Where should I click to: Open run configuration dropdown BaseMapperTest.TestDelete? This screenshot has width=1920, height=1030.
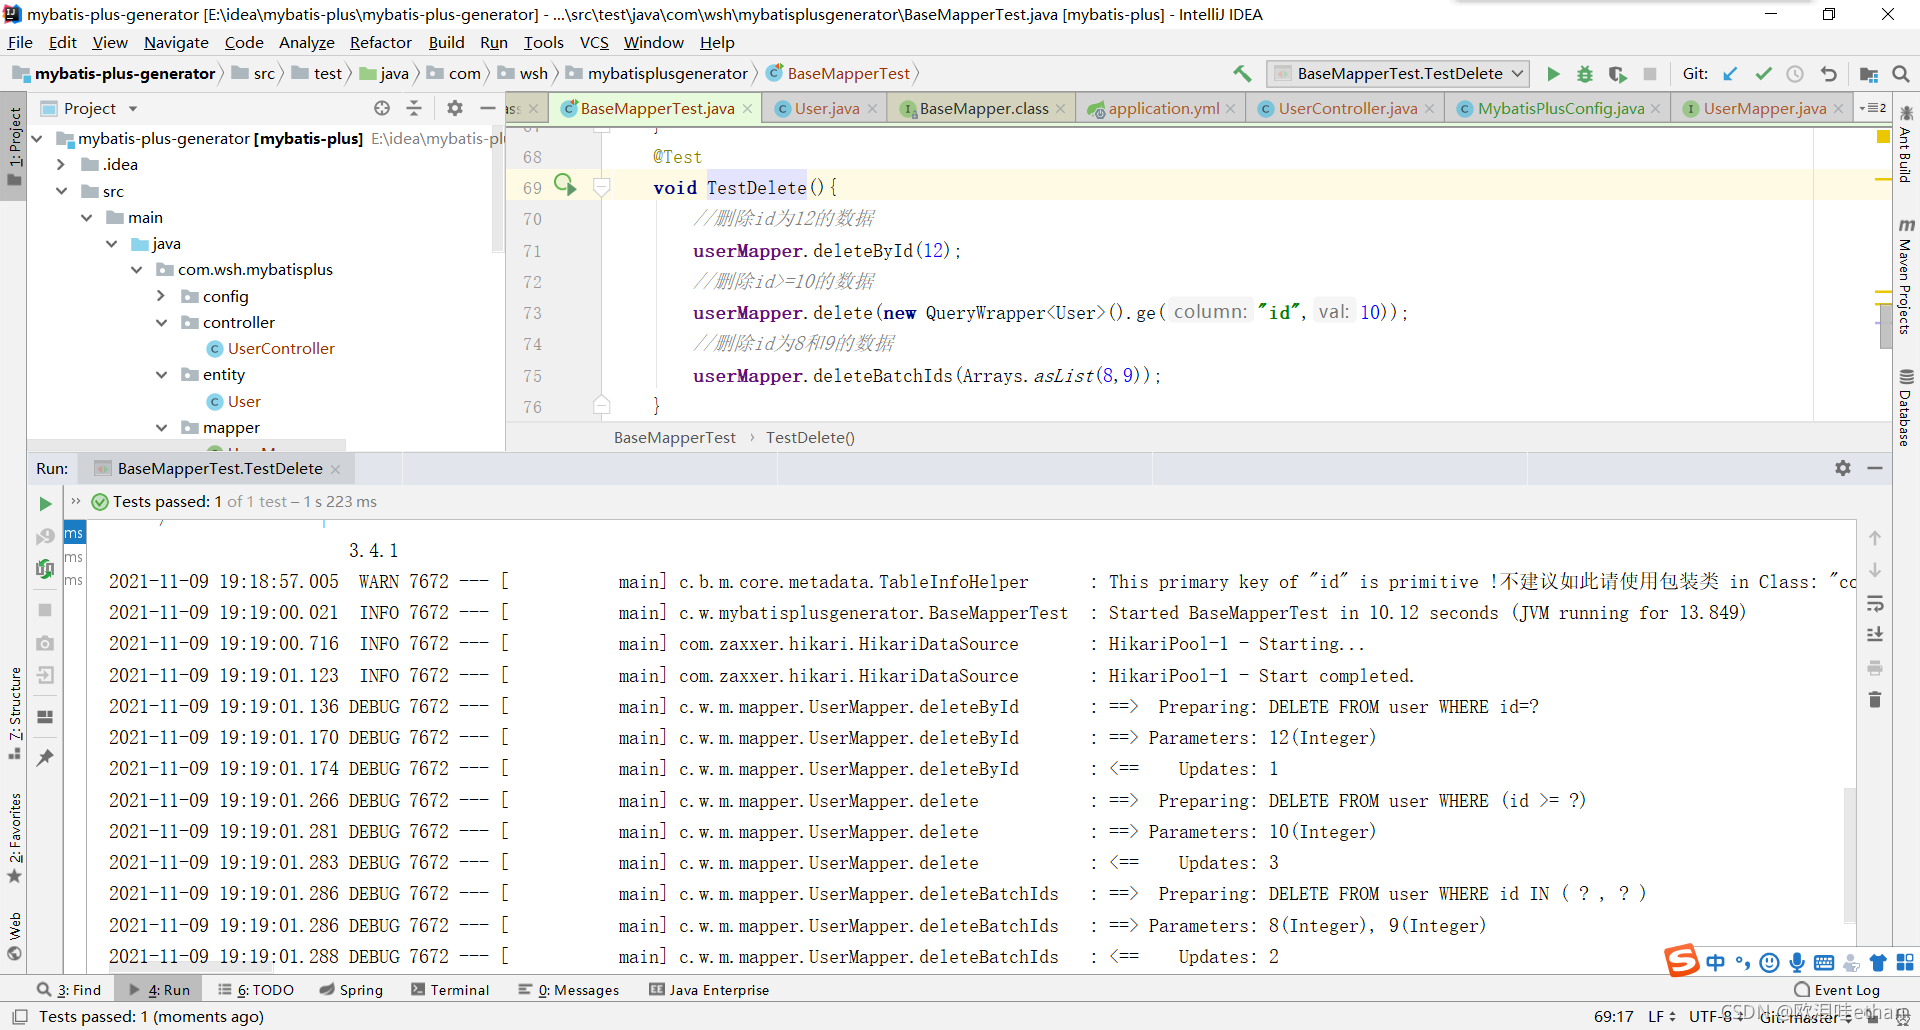pyautogui.click(x=1398, y=73)
